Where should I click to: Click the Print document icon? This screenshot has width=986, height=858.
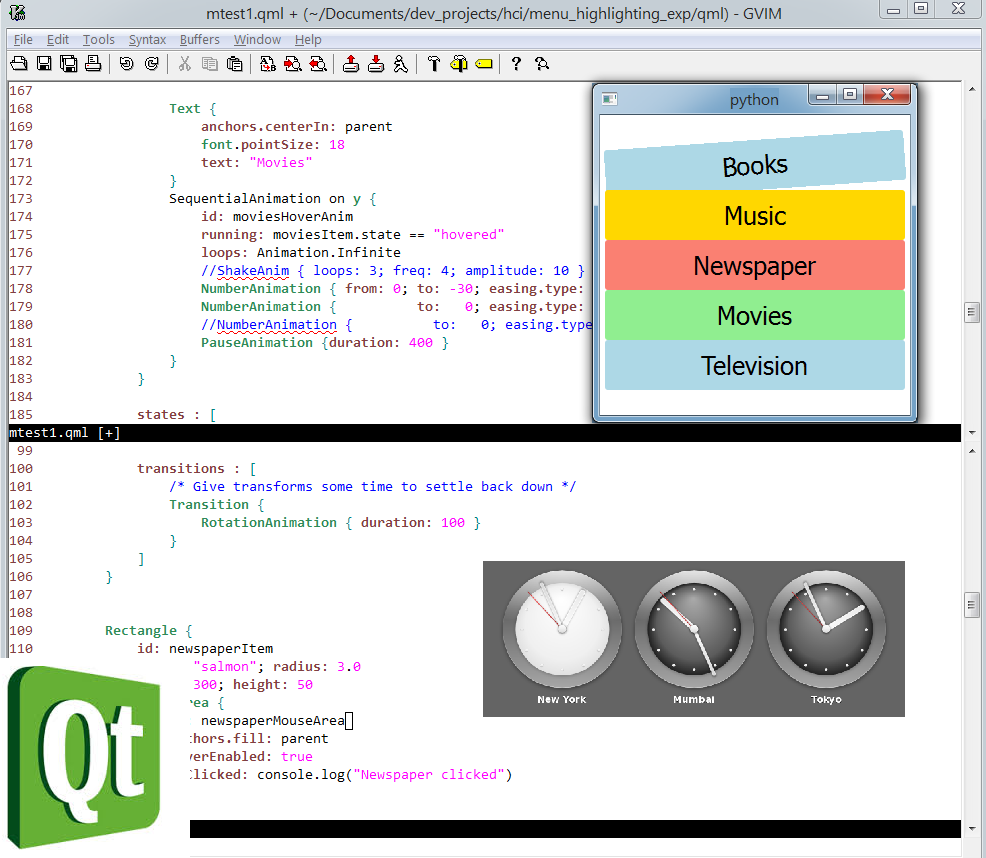pos(90,63)
